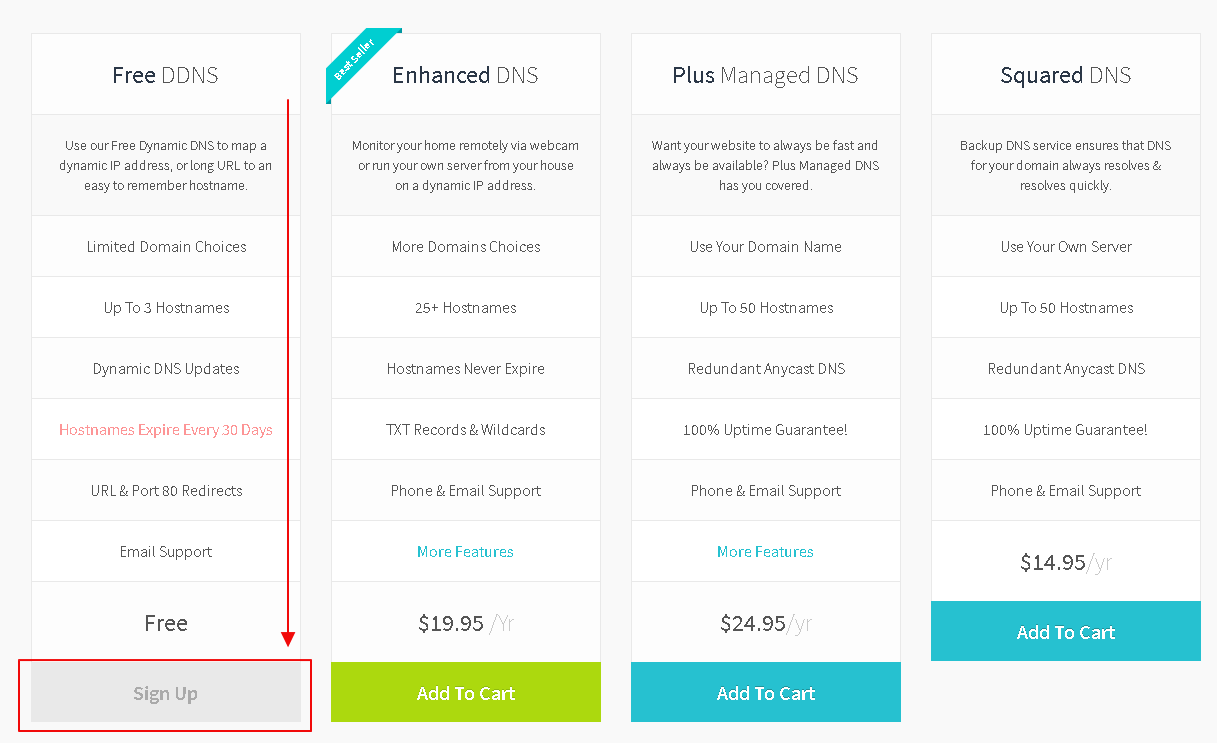The image size is (1217, 743).
Task: Click TXT Records & Wildcards feature
Action: click(x=466, y=430)
